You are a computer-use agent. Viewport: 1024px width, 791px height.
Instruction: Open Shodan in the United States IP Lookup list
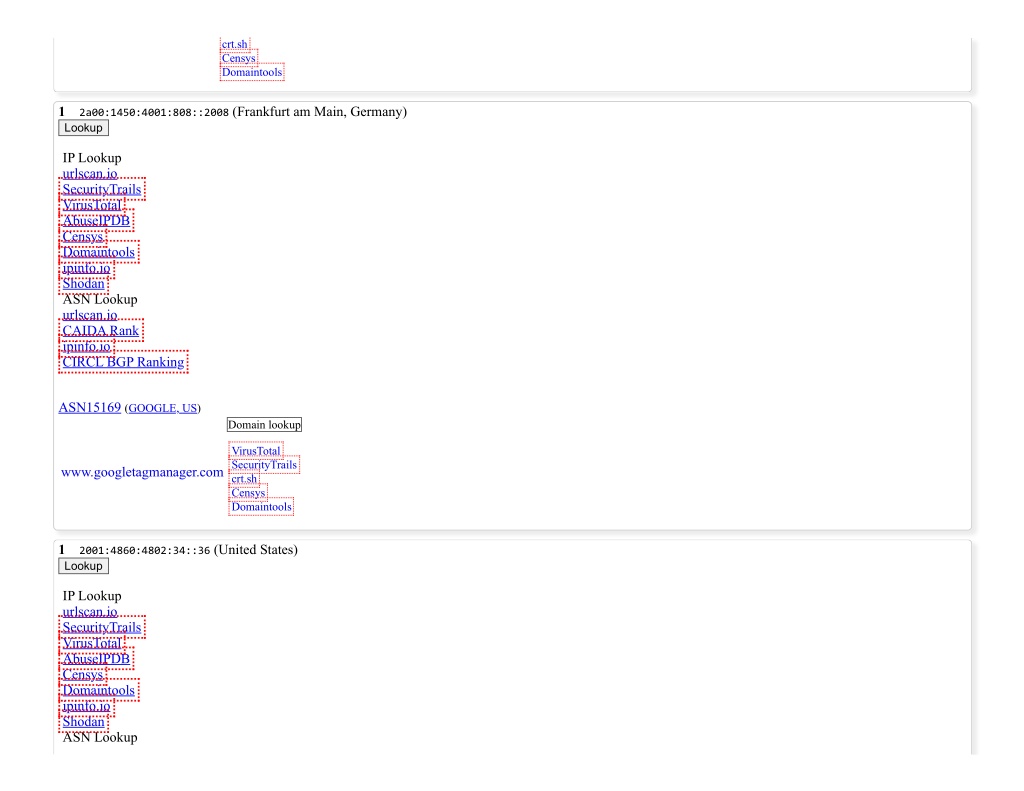coord(84,722)
